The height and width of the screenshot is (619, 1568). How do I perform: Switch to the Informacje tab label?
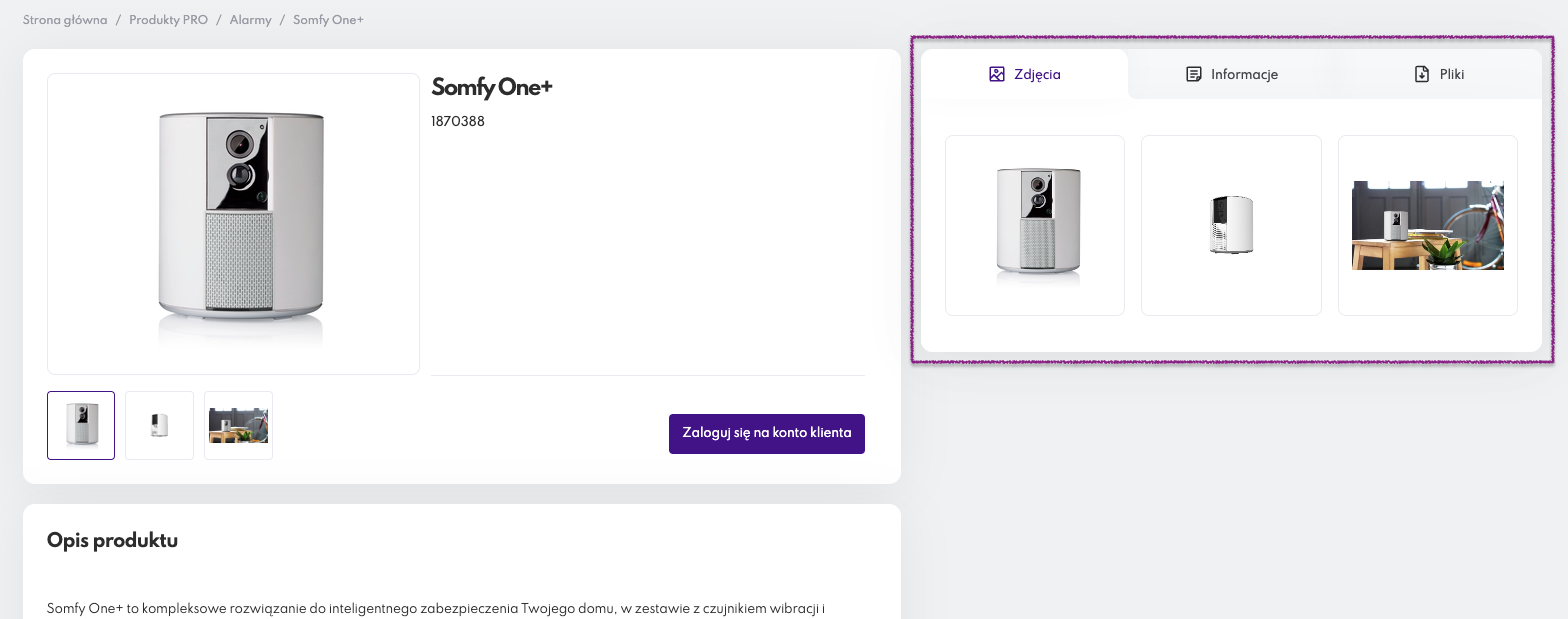pos(1244,74)
